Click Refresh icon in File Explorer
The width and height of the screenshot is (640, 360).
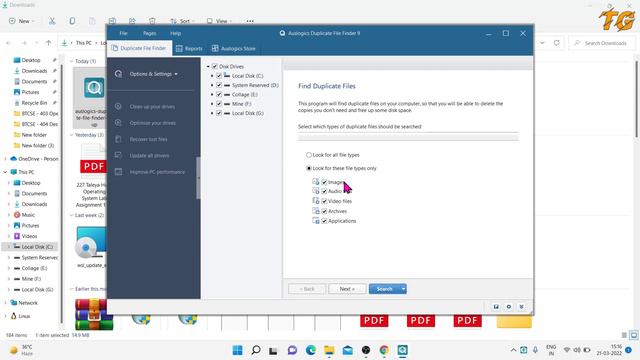coord(556,43)
